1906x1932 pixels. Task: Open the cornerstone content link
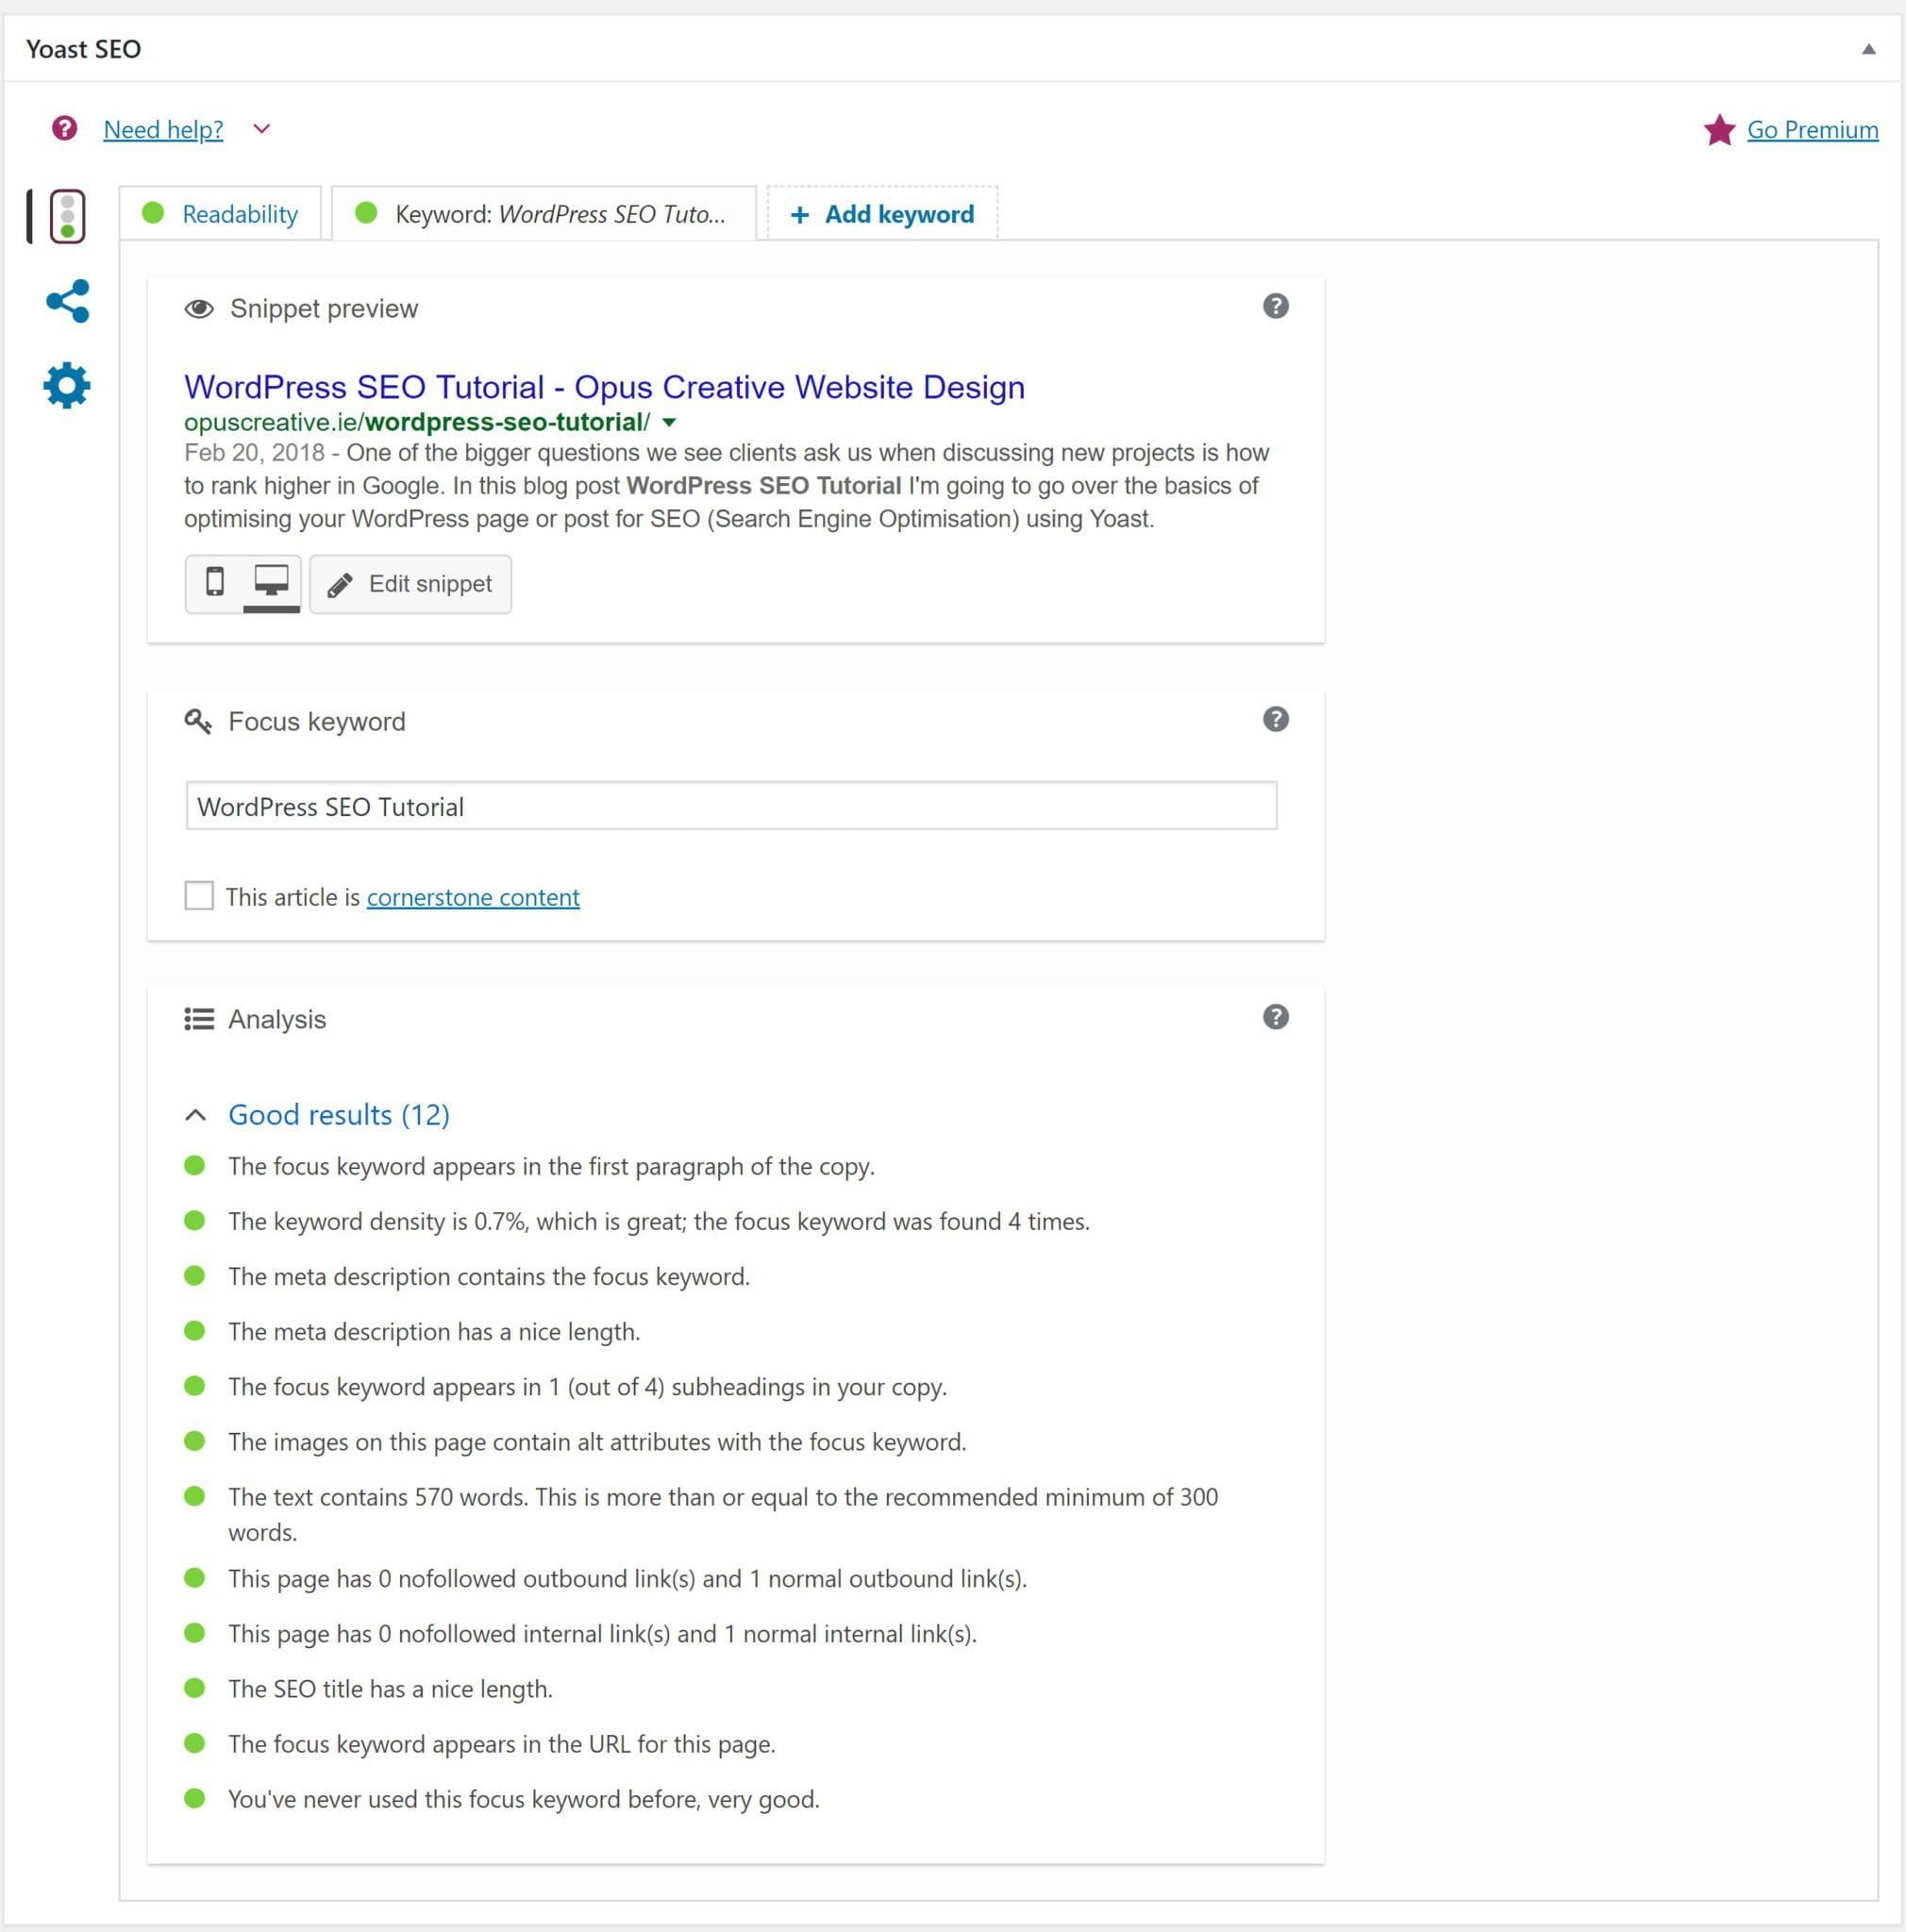(472, 896)
